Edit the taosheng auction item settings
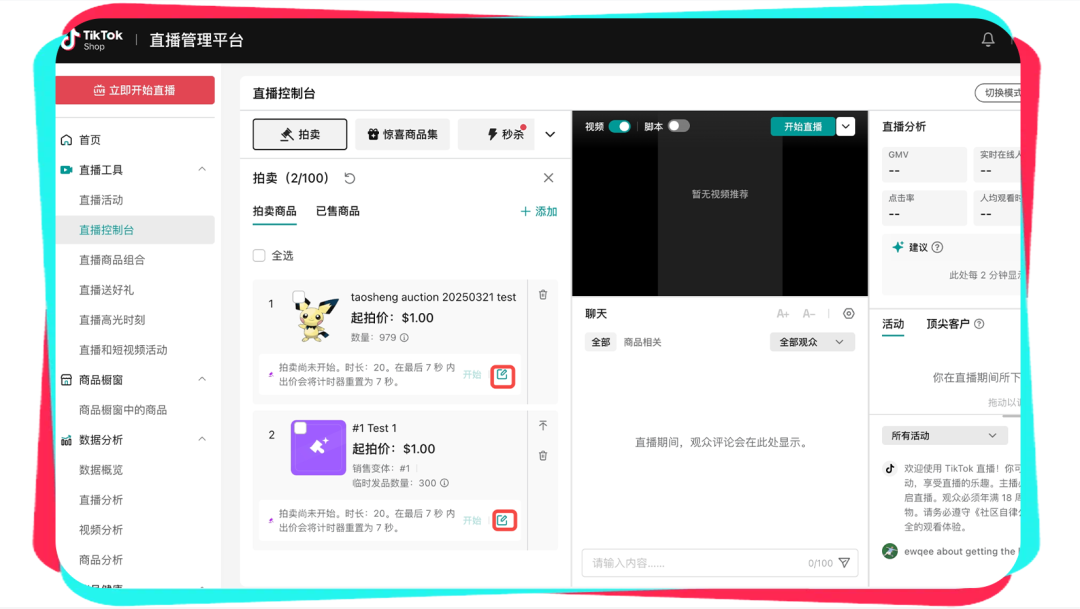Screen dimensions: 1080x609 pos(503,375)
